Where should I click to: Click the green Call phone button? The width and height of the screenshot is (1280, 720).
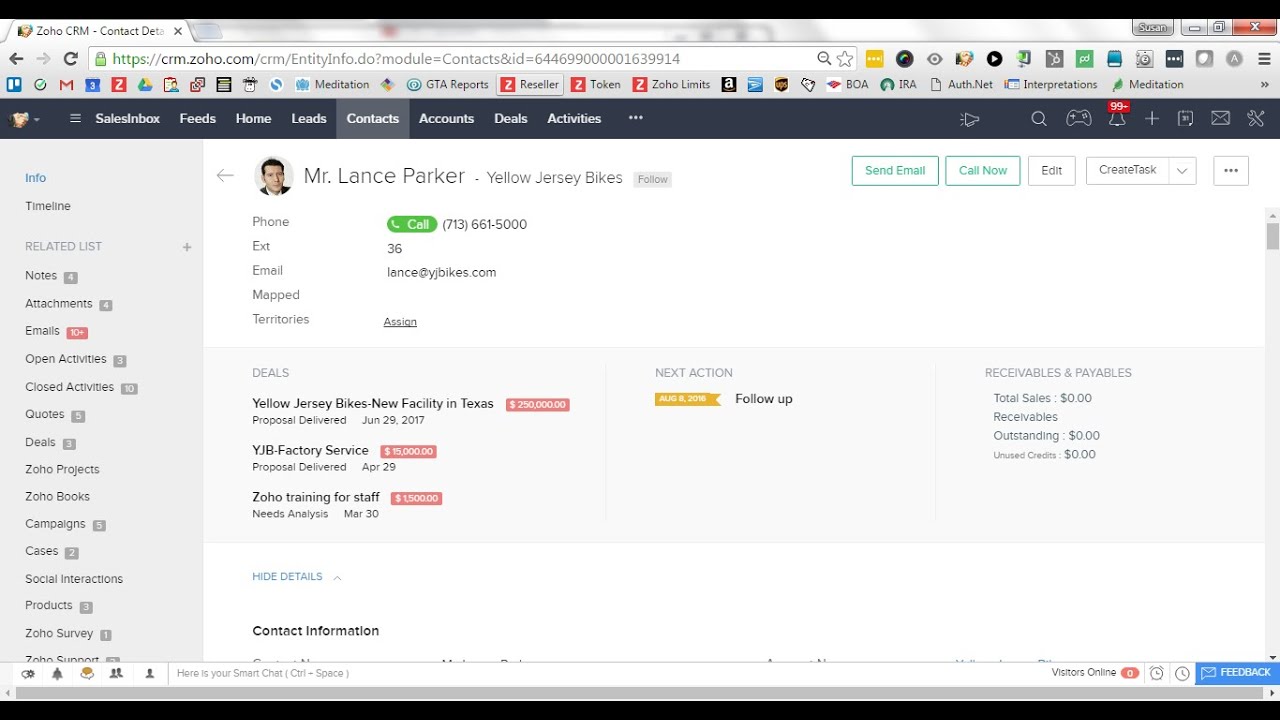[x=411, y=224]
